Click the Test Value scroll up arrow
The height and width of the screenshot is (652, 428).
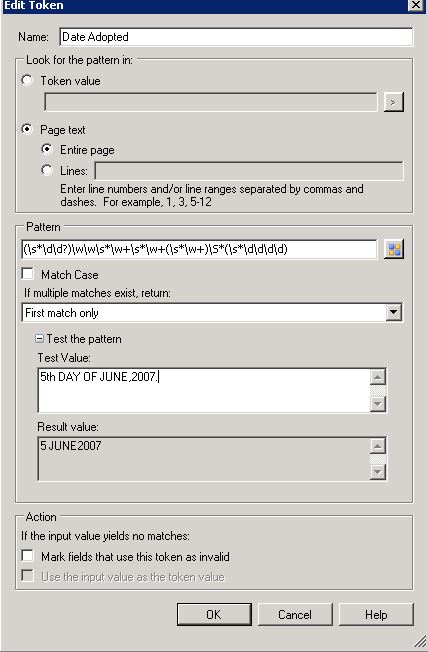click(378, 377)
